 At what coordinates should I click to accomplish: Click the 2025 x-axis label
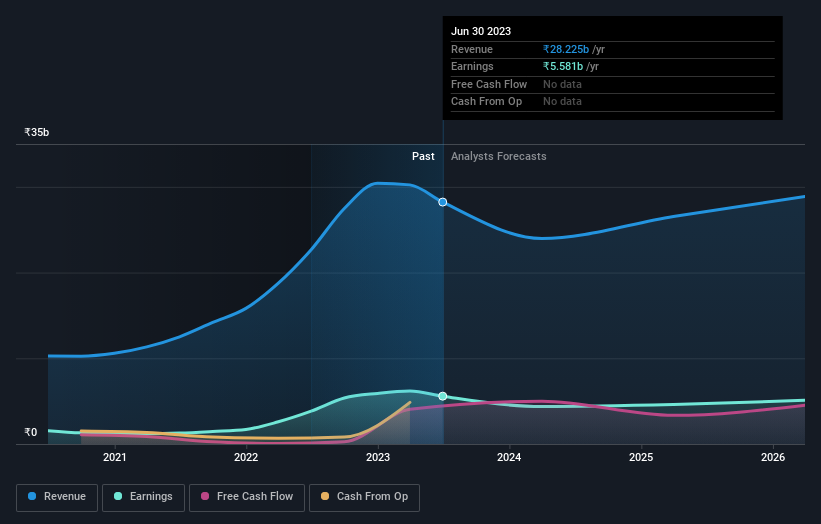point(641,457)
